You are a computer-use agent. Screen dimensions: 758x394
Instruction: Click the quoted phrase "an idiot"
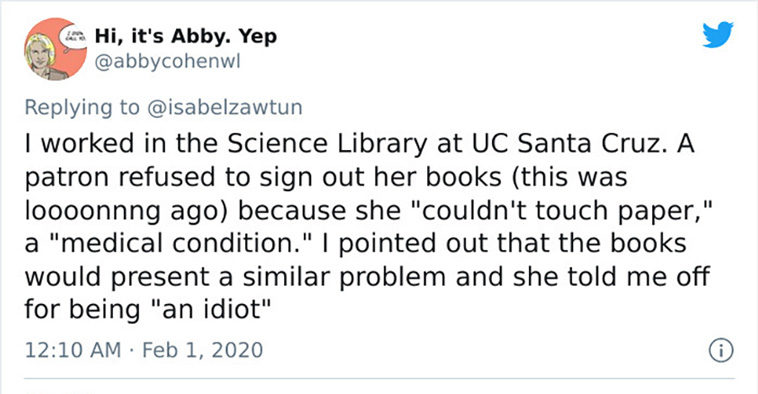(212, 308)
